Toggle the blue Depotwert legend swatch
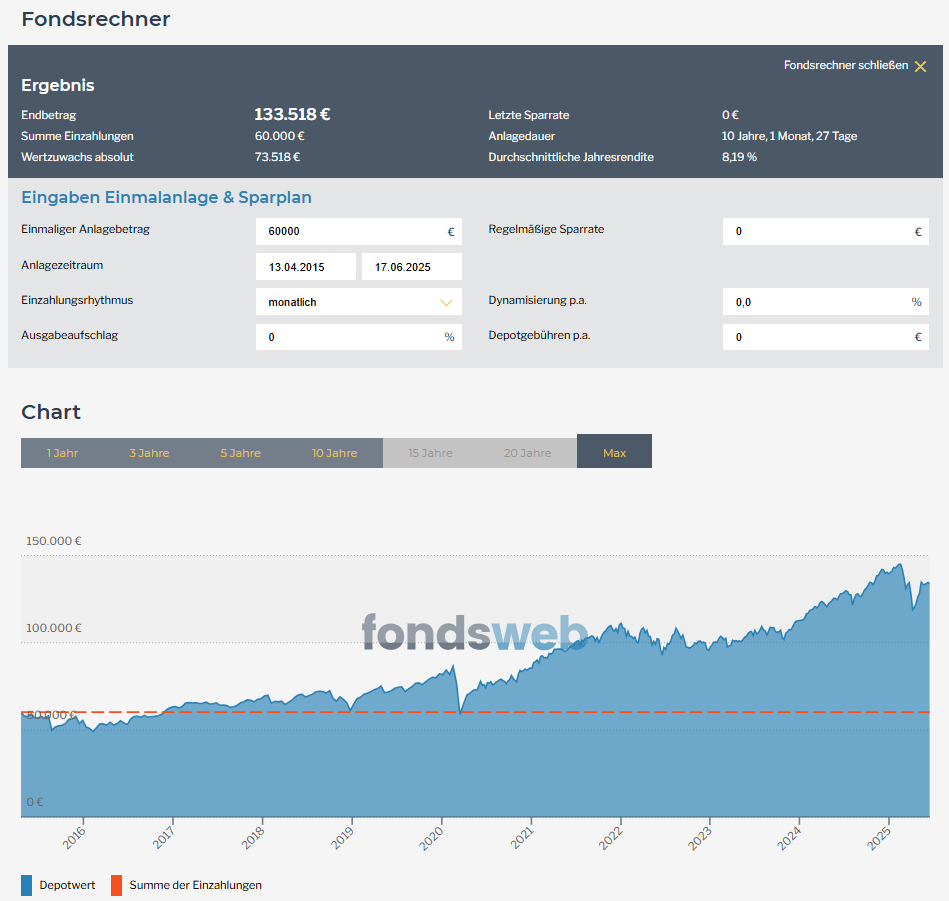The height and width of the screenshot is (901, 949). tap(27, 885)
